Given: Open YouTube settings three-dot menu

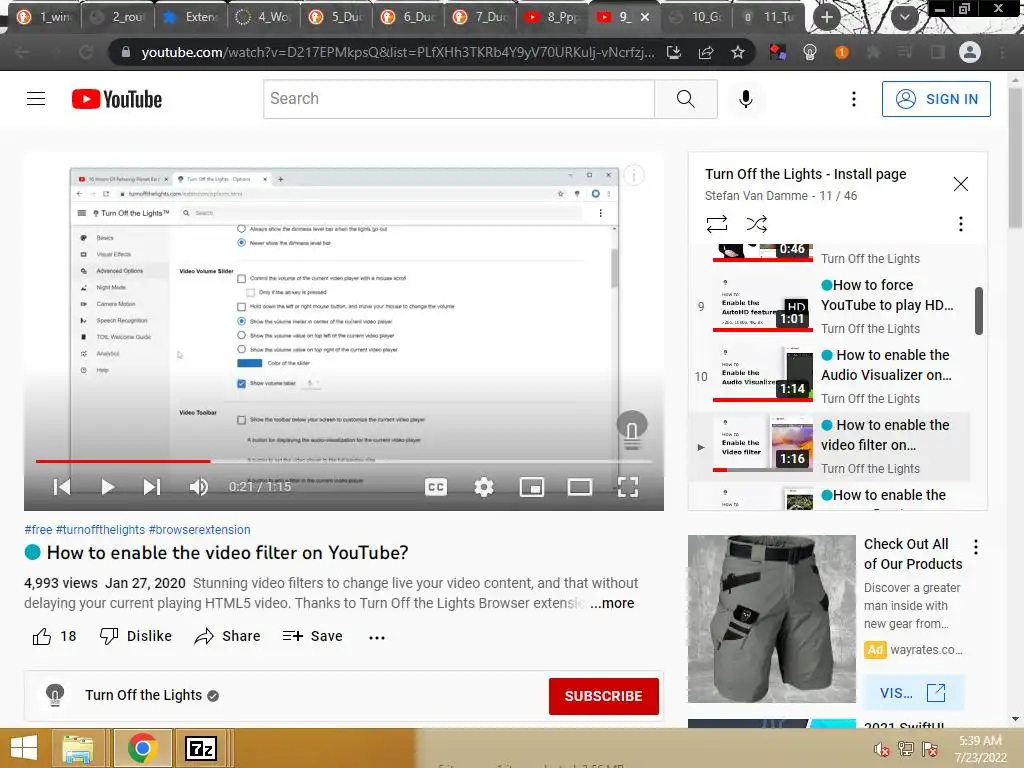Looking at the screenshot, I should (x=854, y=99).
